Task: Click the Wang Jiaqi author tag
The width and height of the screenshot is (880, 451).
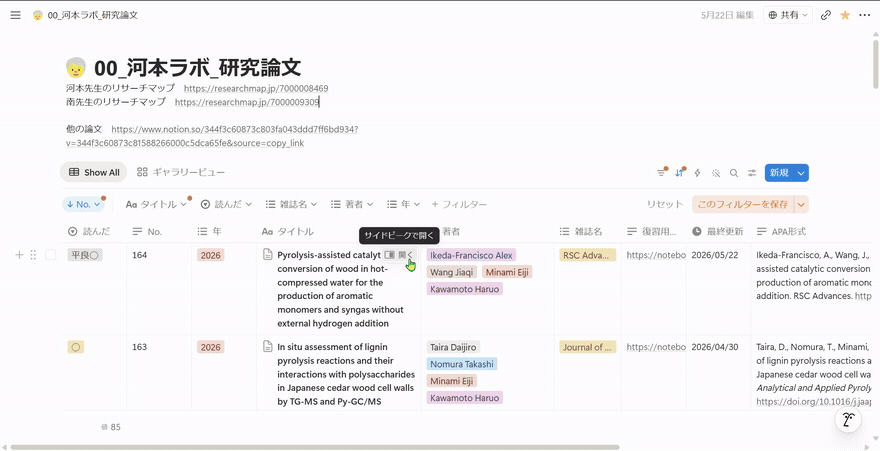Action: coord(452,273)
